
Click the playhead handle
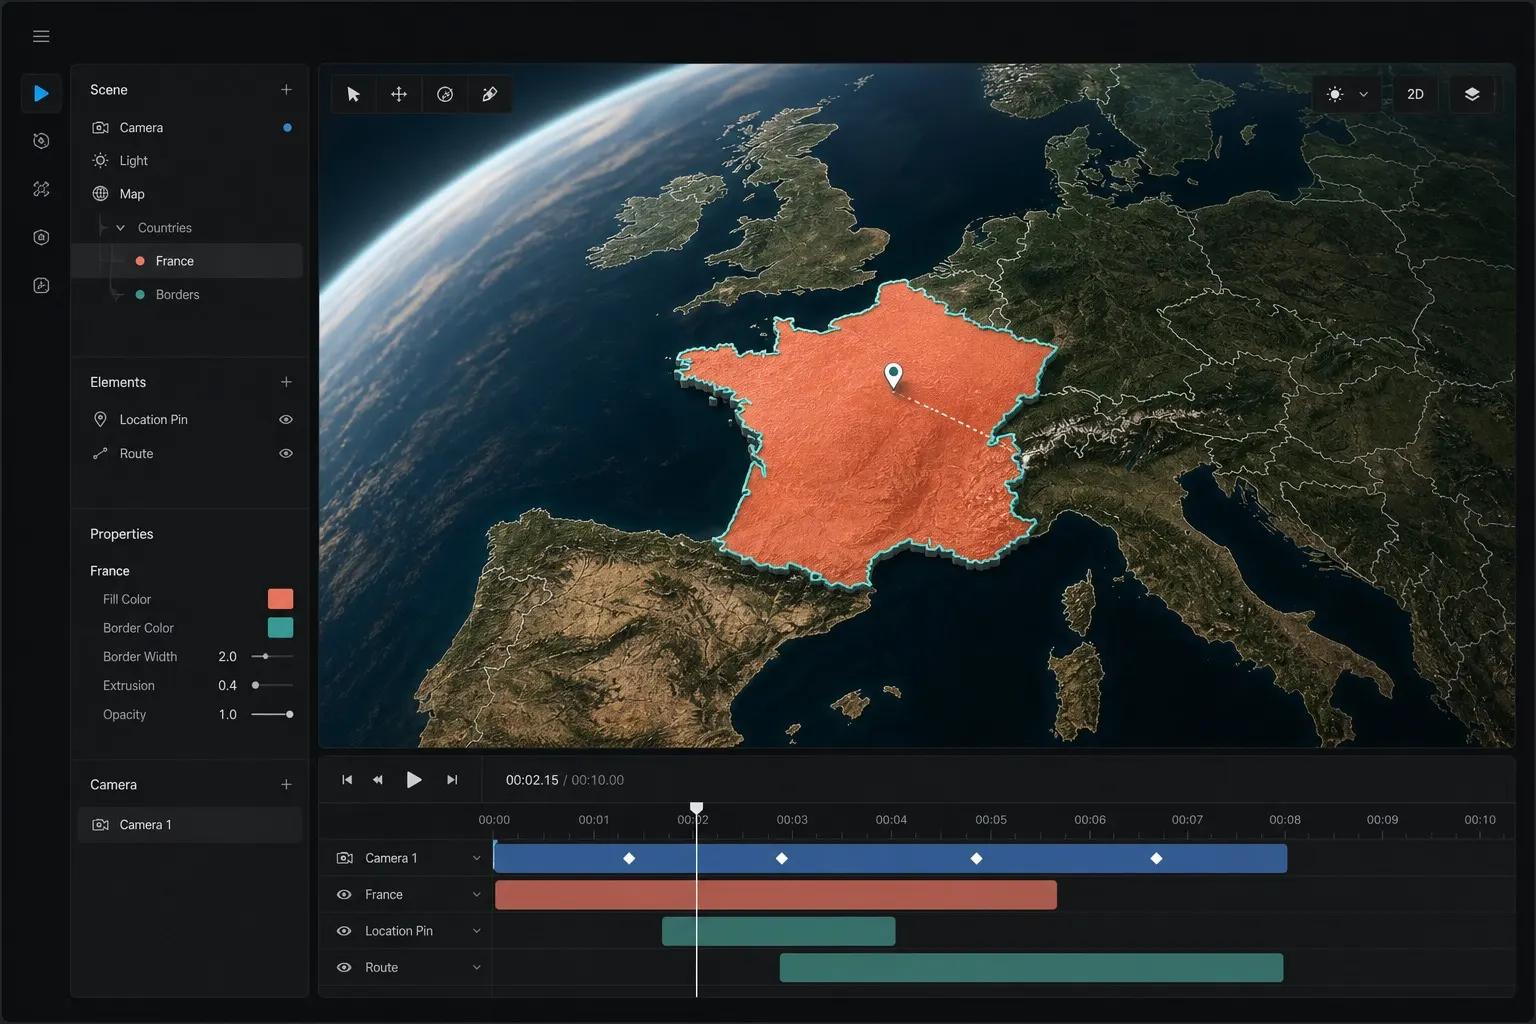pos(697,808)
